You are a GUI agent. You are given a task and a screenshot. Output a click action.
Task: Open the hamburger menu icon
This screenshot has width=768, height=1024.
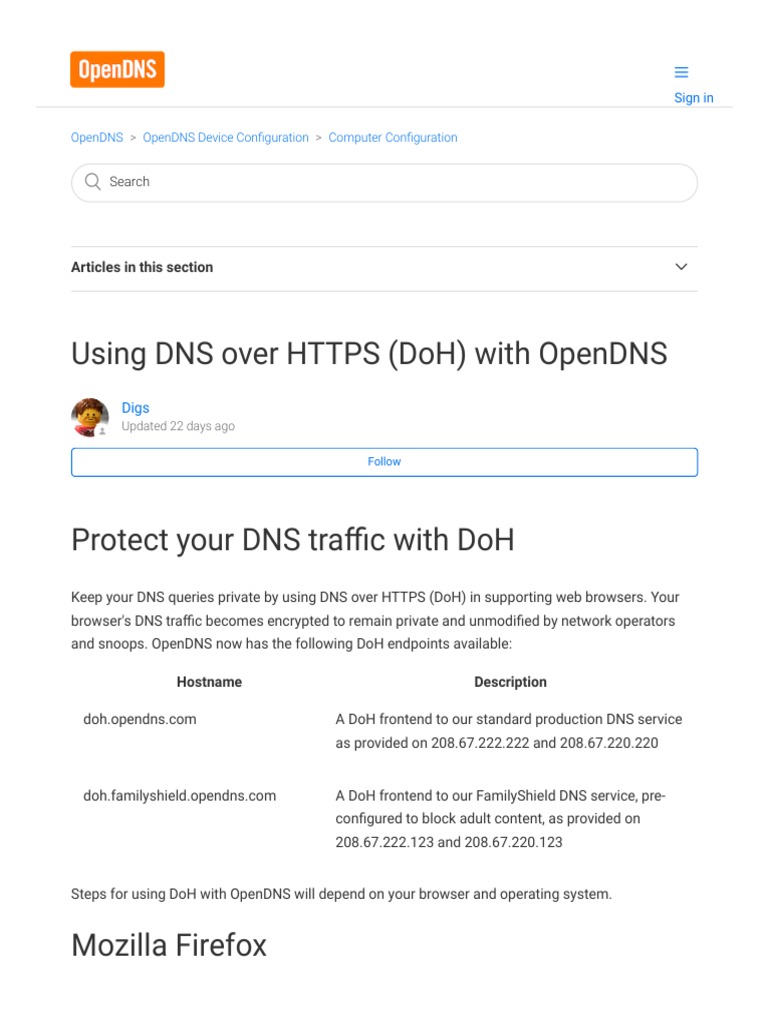click(681, 72)
